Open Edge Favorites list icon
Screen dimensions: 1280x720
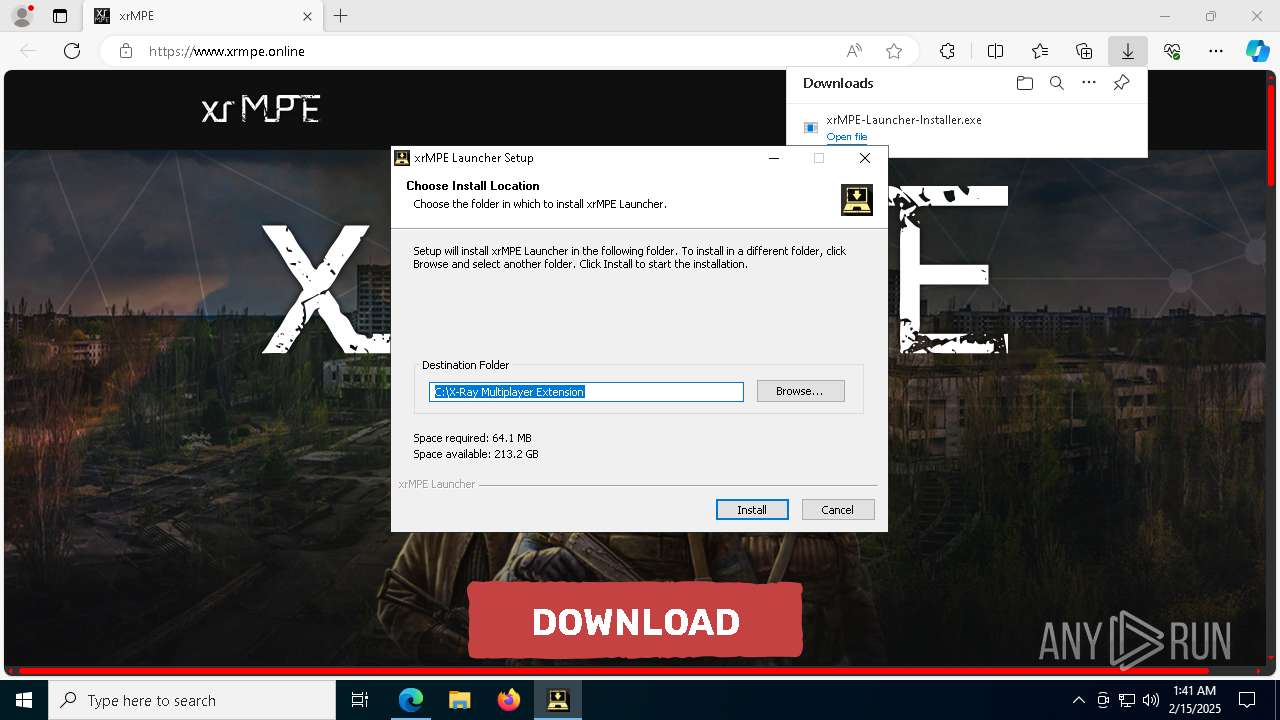click(1040, 51)
